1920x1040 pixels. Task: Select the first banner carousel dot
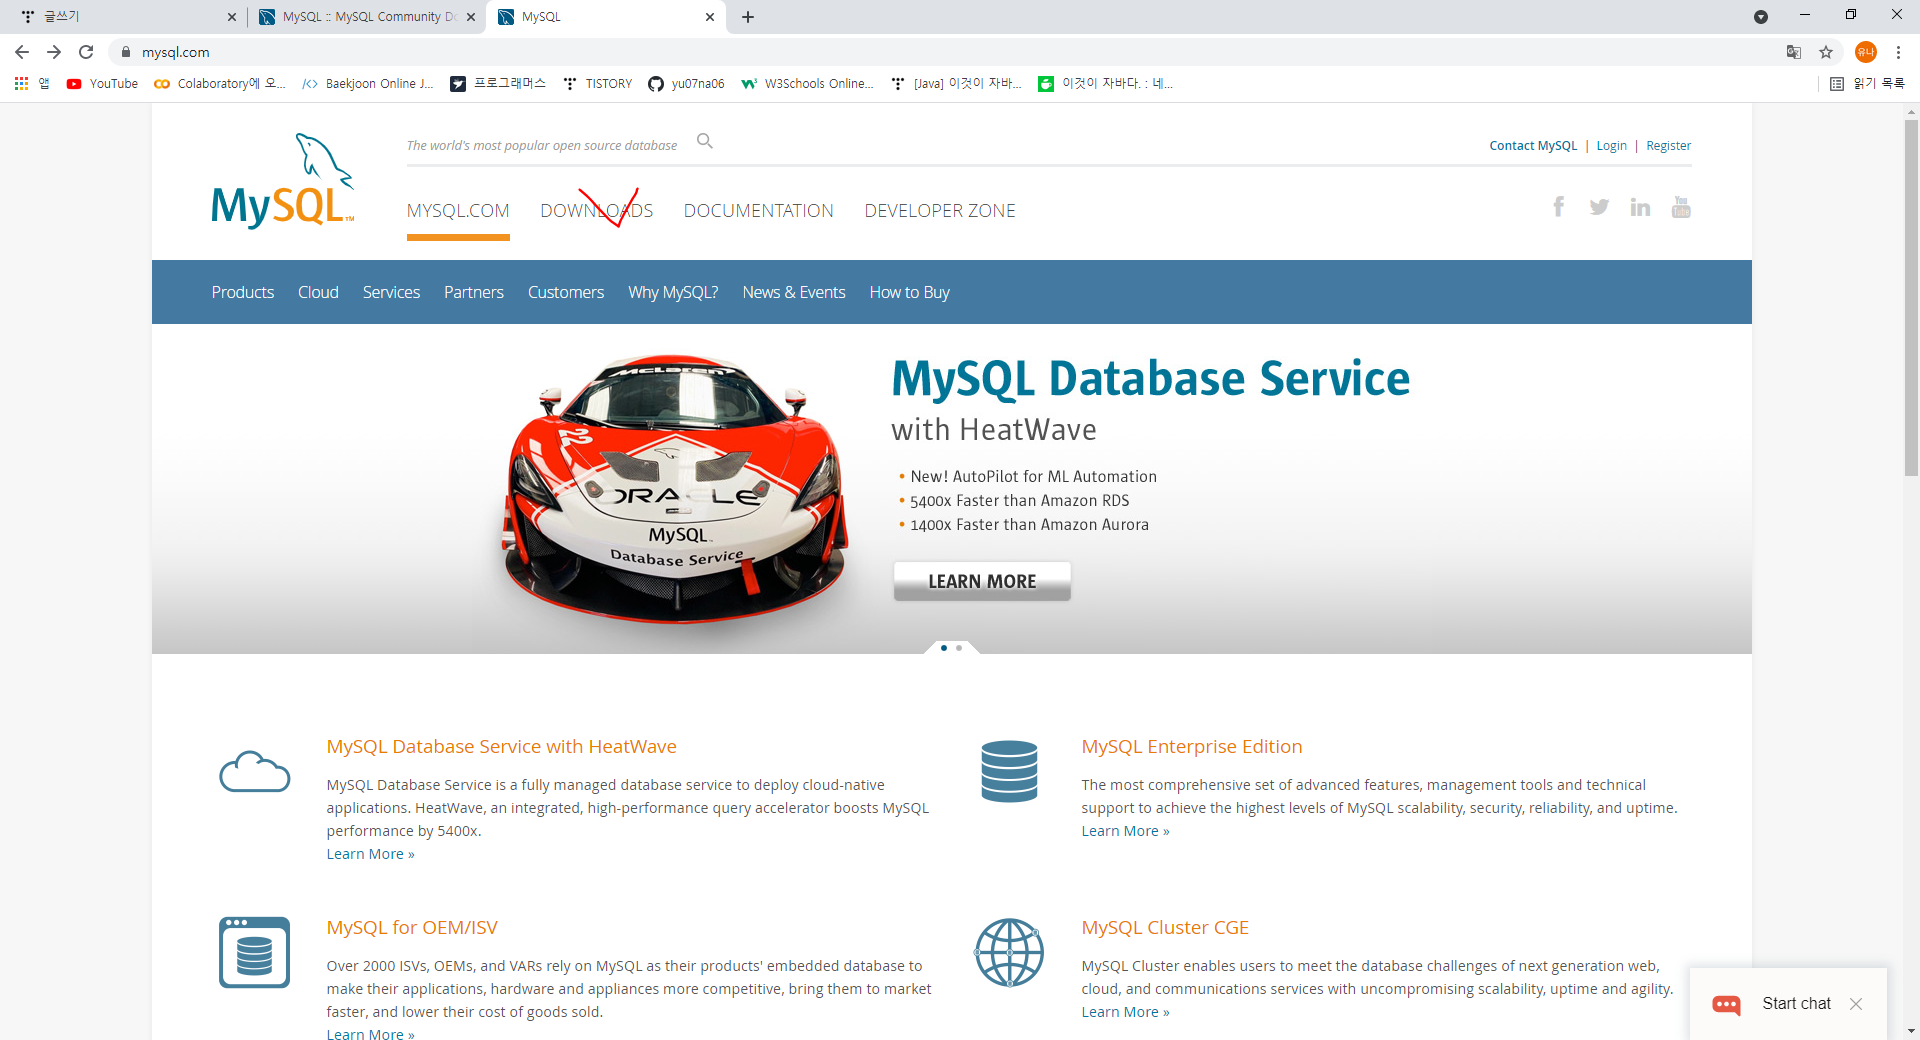pyautogui.click(x=944, y=648)
